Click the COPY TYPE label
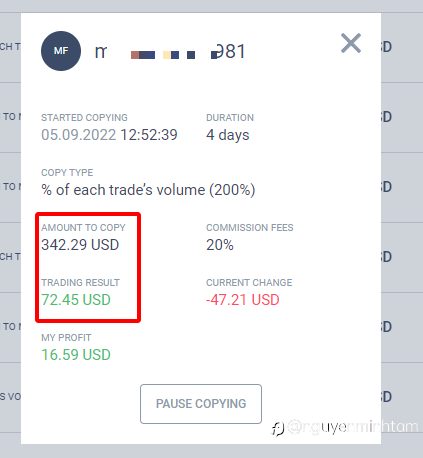This screenshot has width=423, height=458. click(x=67, y=173)
